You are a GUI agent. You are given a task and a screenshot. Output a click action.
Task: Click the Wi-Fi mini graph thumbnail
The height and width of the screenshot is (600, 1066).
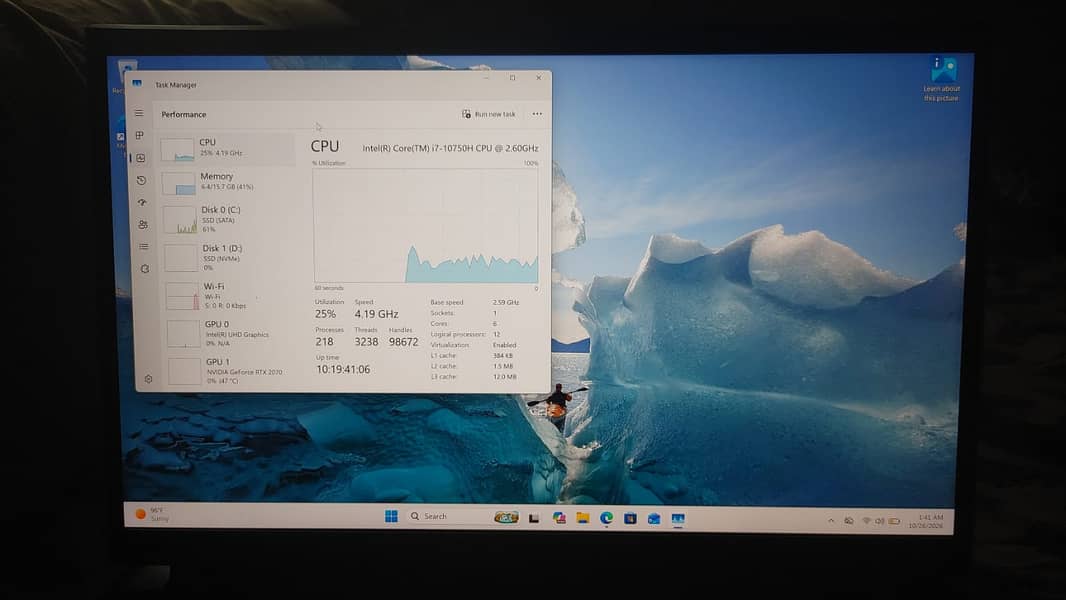pos(182,296)
